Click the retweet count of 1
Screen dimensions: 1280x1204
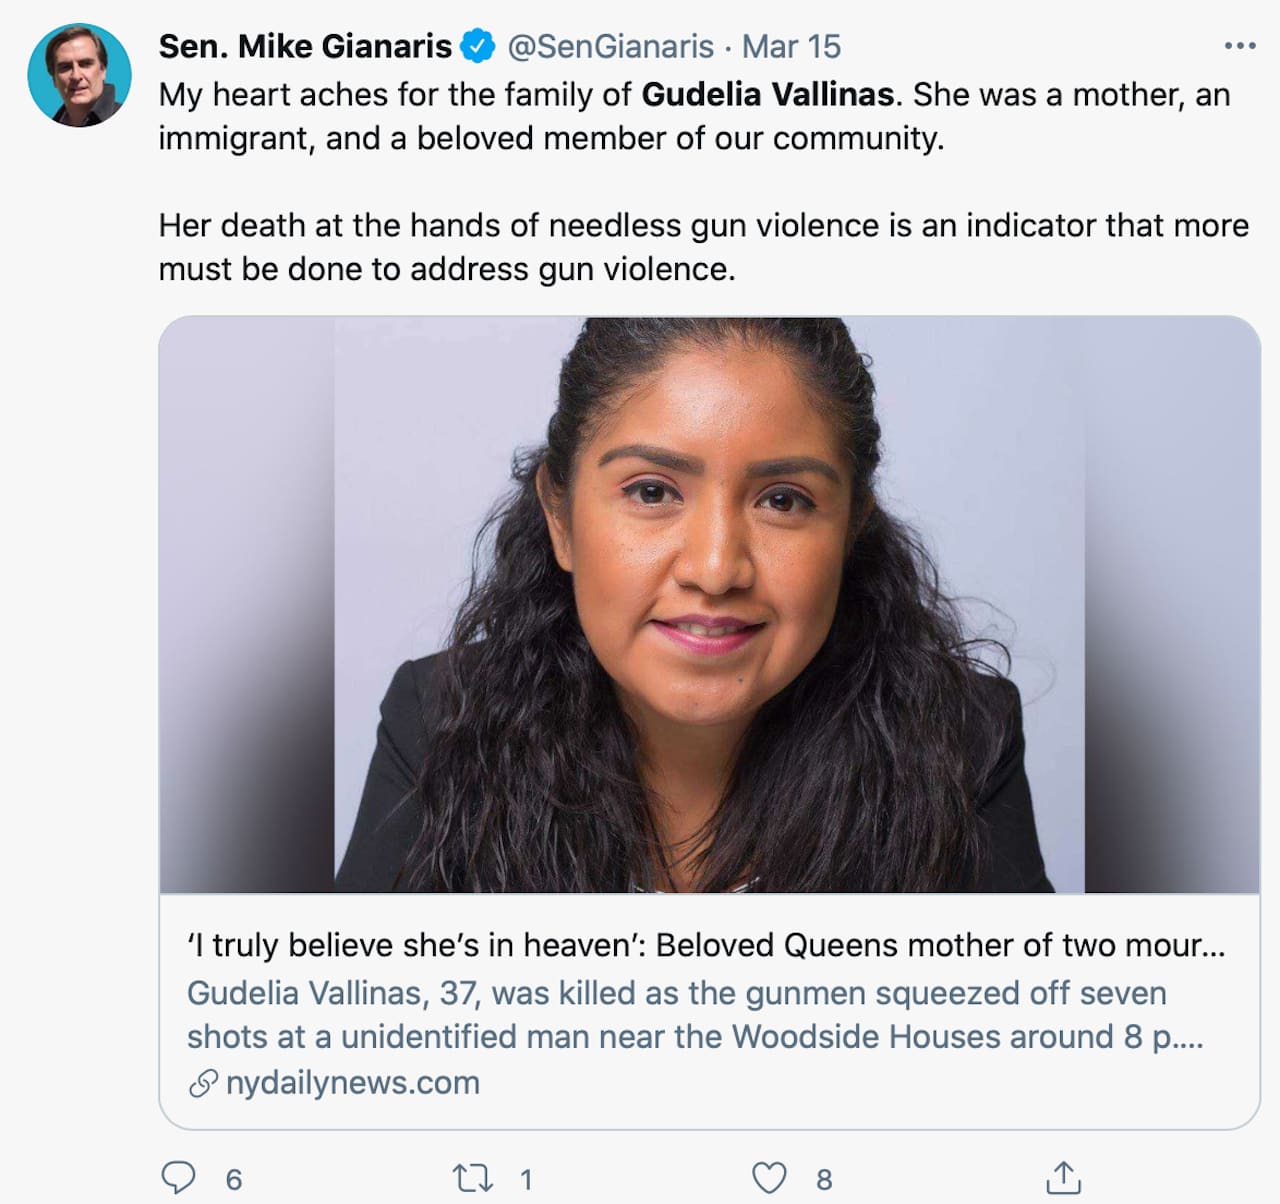[526, 1180]
